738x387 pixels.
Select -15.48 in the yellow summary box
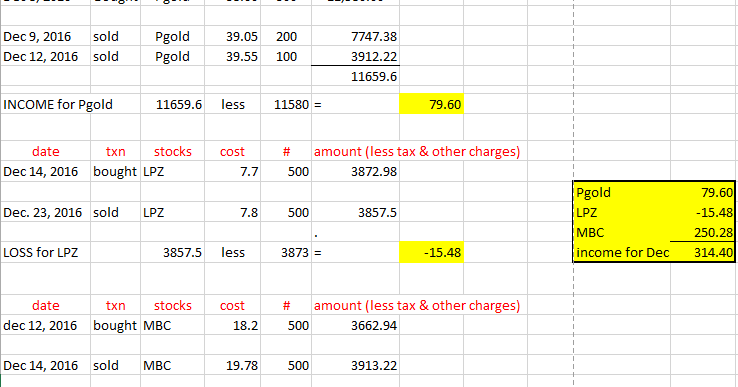click(x=703, y=212)
